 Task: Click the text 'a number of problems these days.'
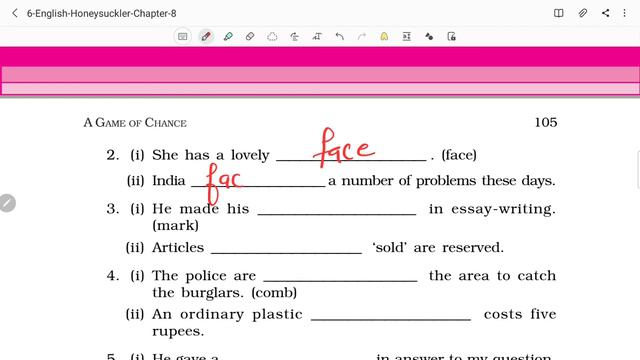442,180
